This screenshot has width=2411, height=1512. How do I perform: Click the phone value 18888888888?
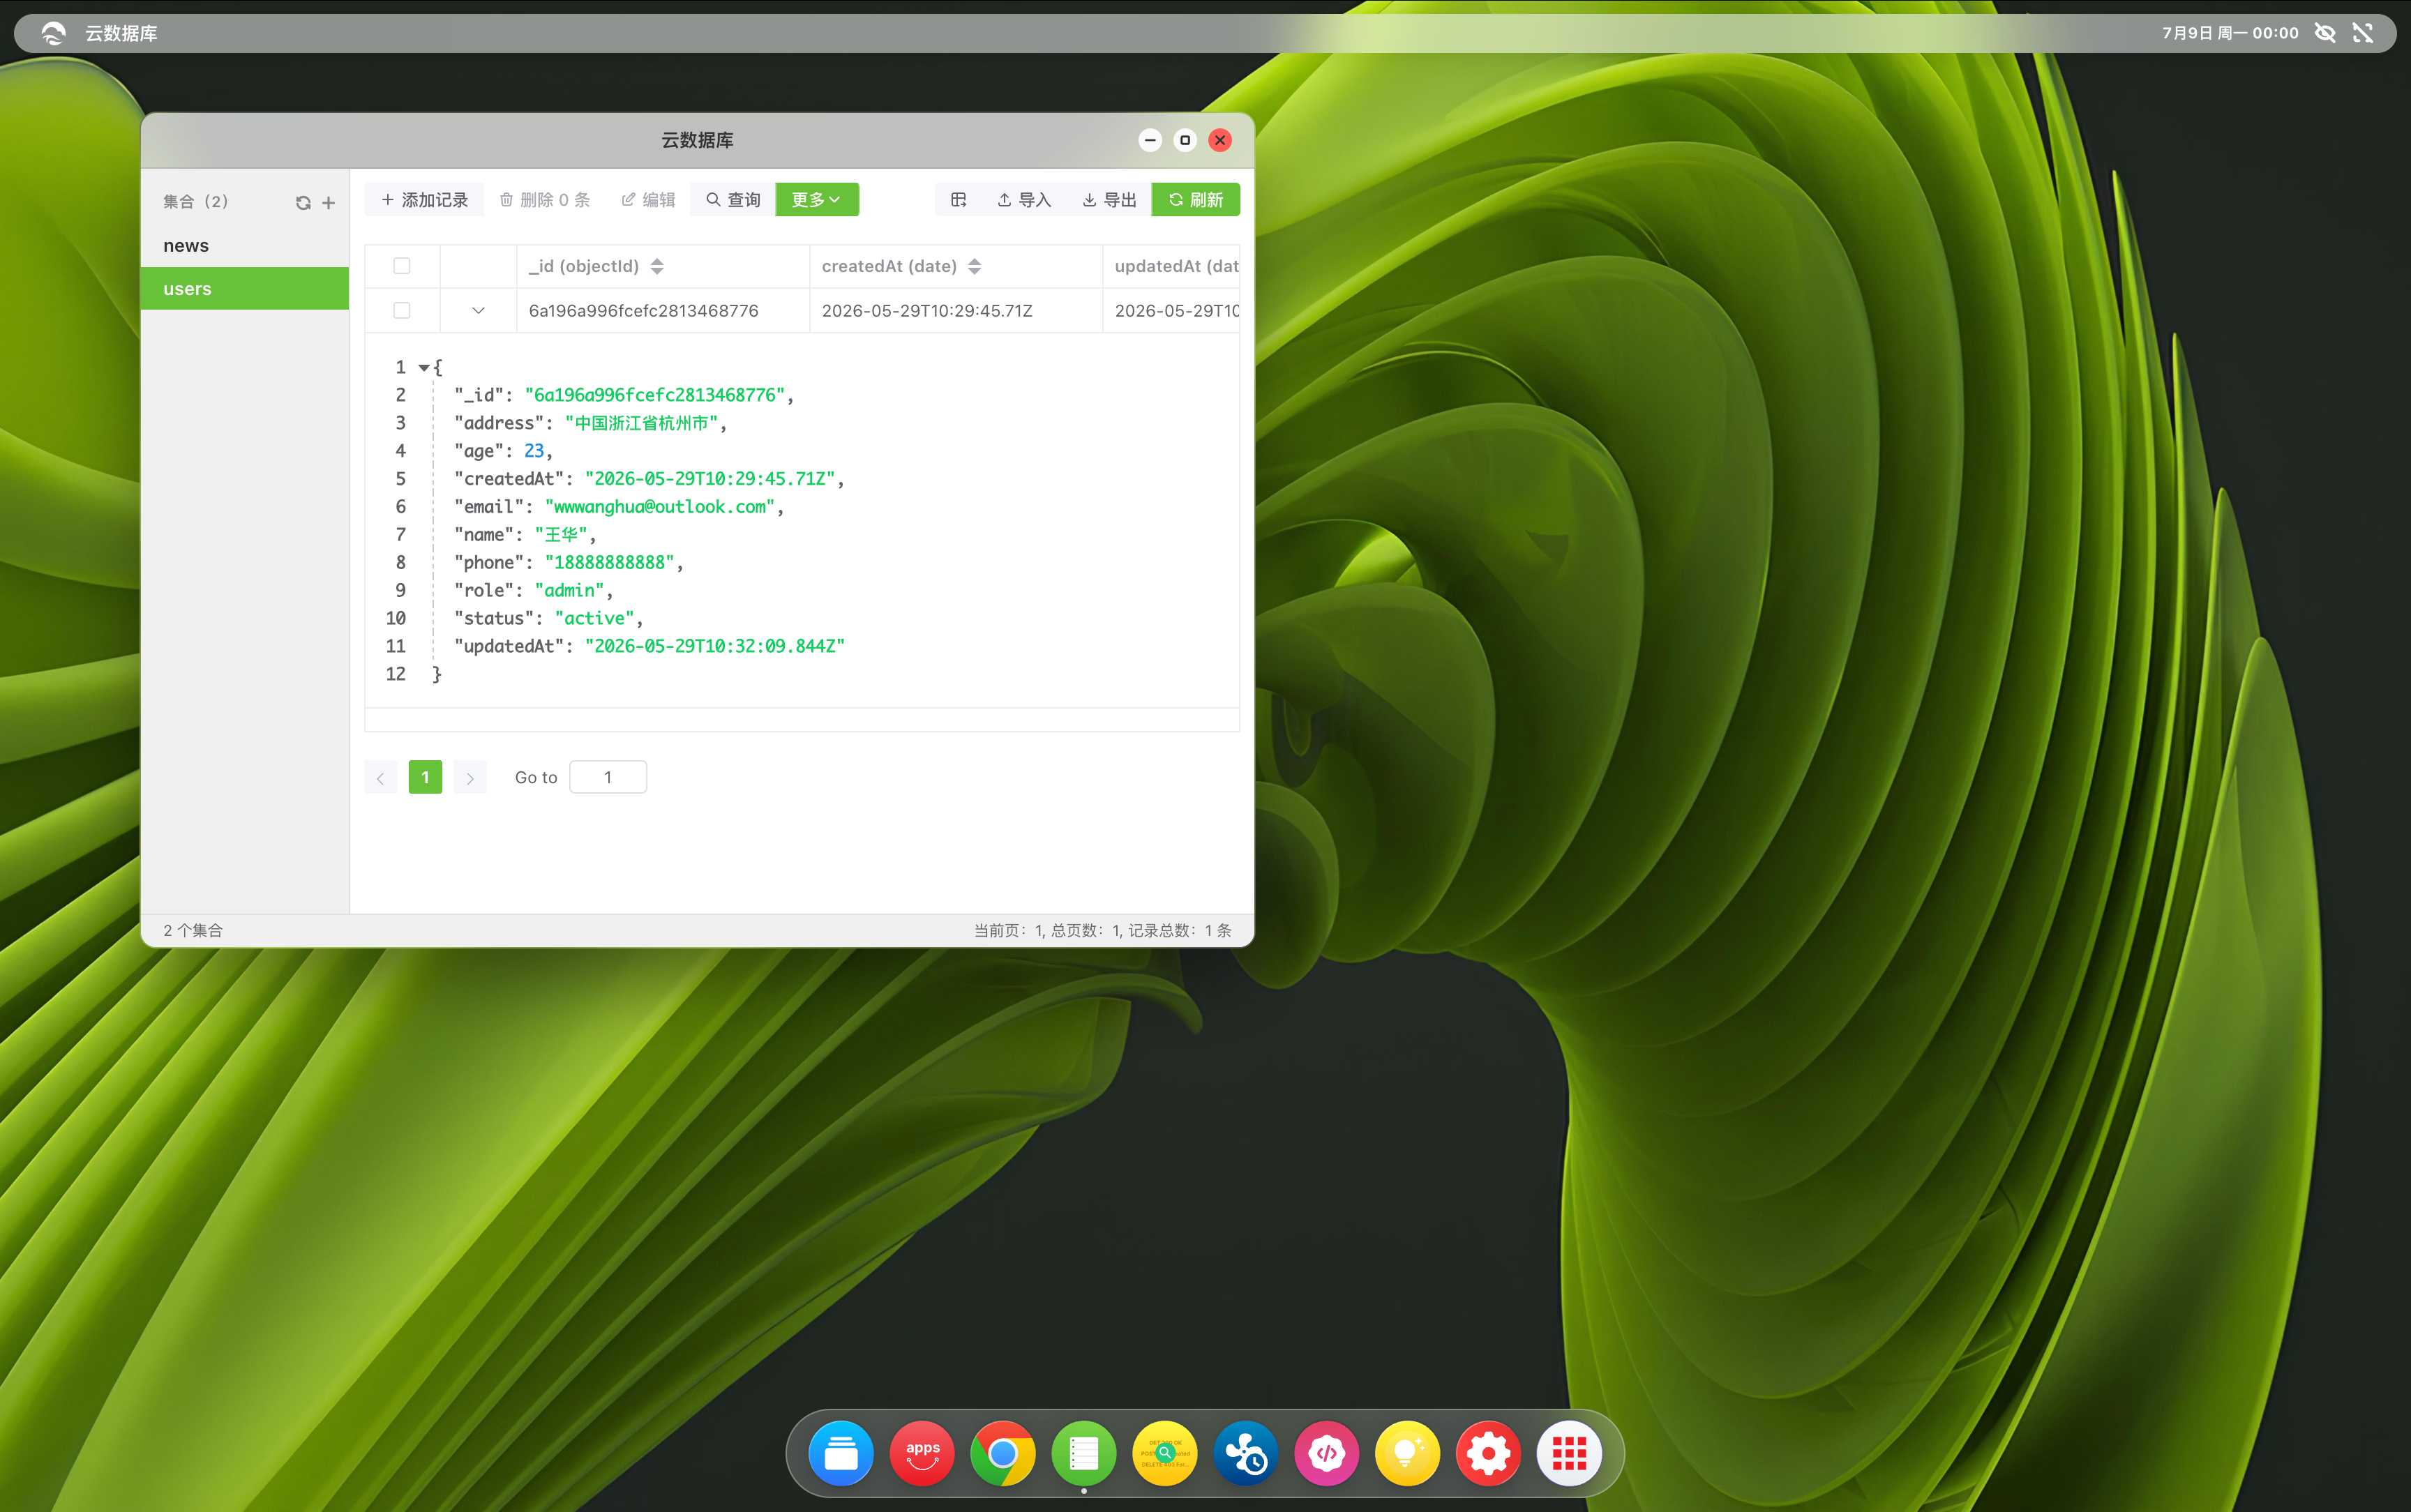610,563
